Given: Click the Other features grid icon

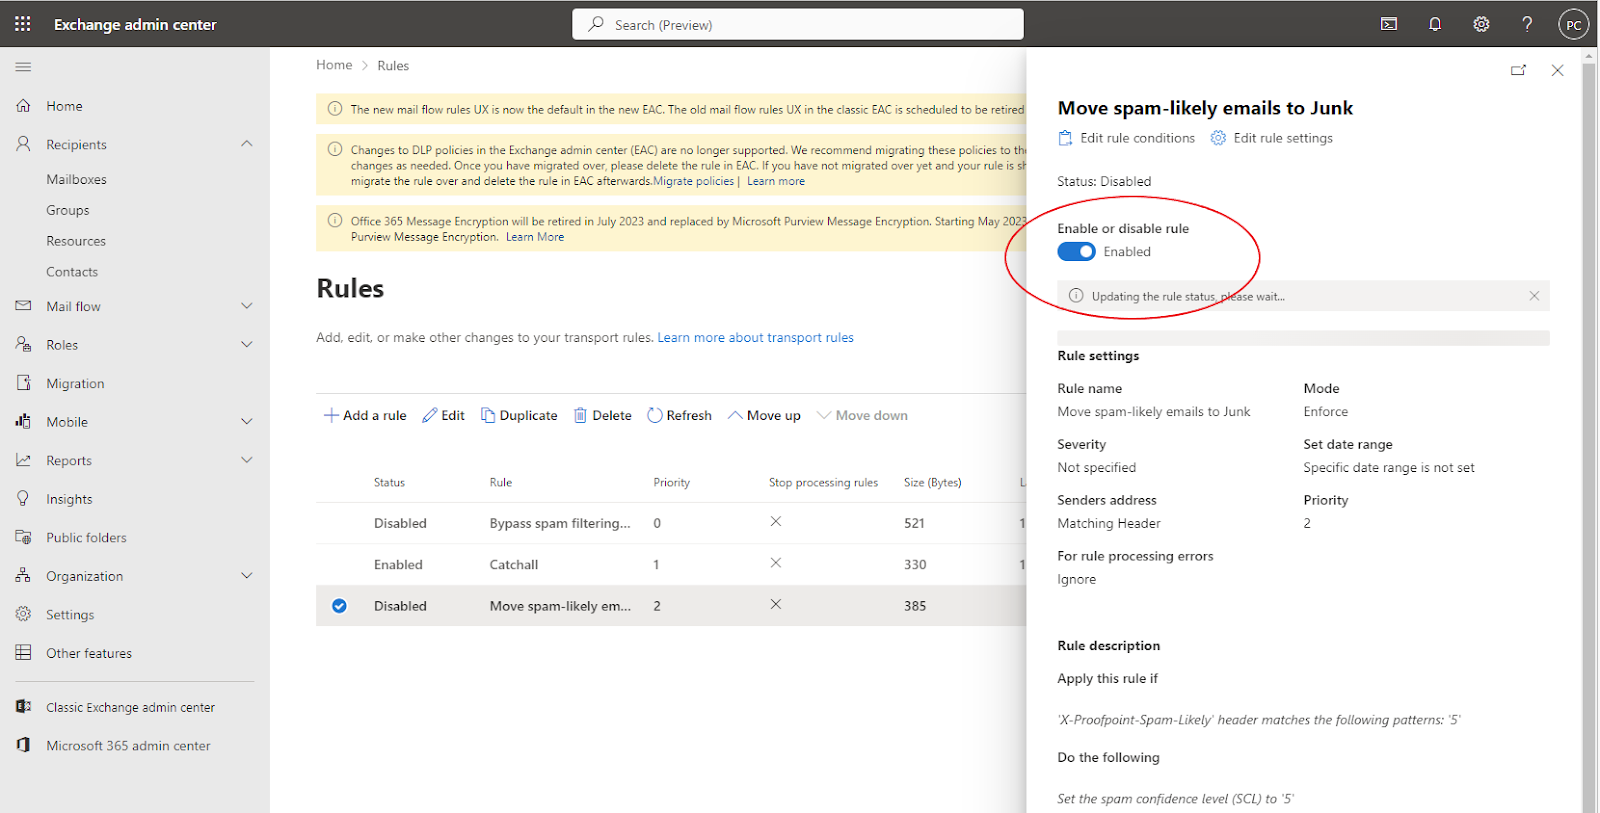Looking at the screenshot, I should click(23, 653).
